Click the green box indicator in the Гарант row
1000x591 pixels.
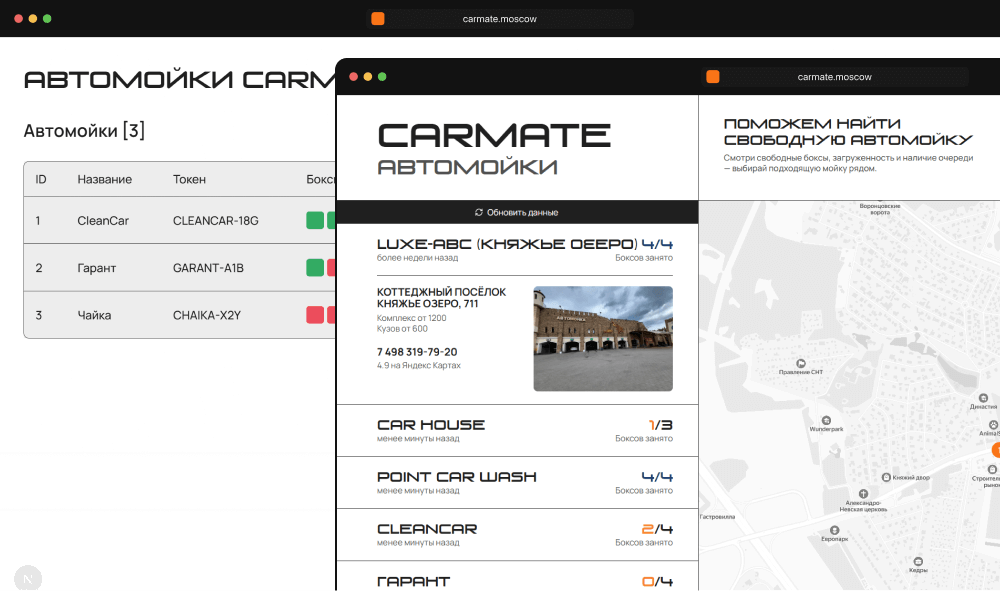pyautogui.click(x=315, y=267)
